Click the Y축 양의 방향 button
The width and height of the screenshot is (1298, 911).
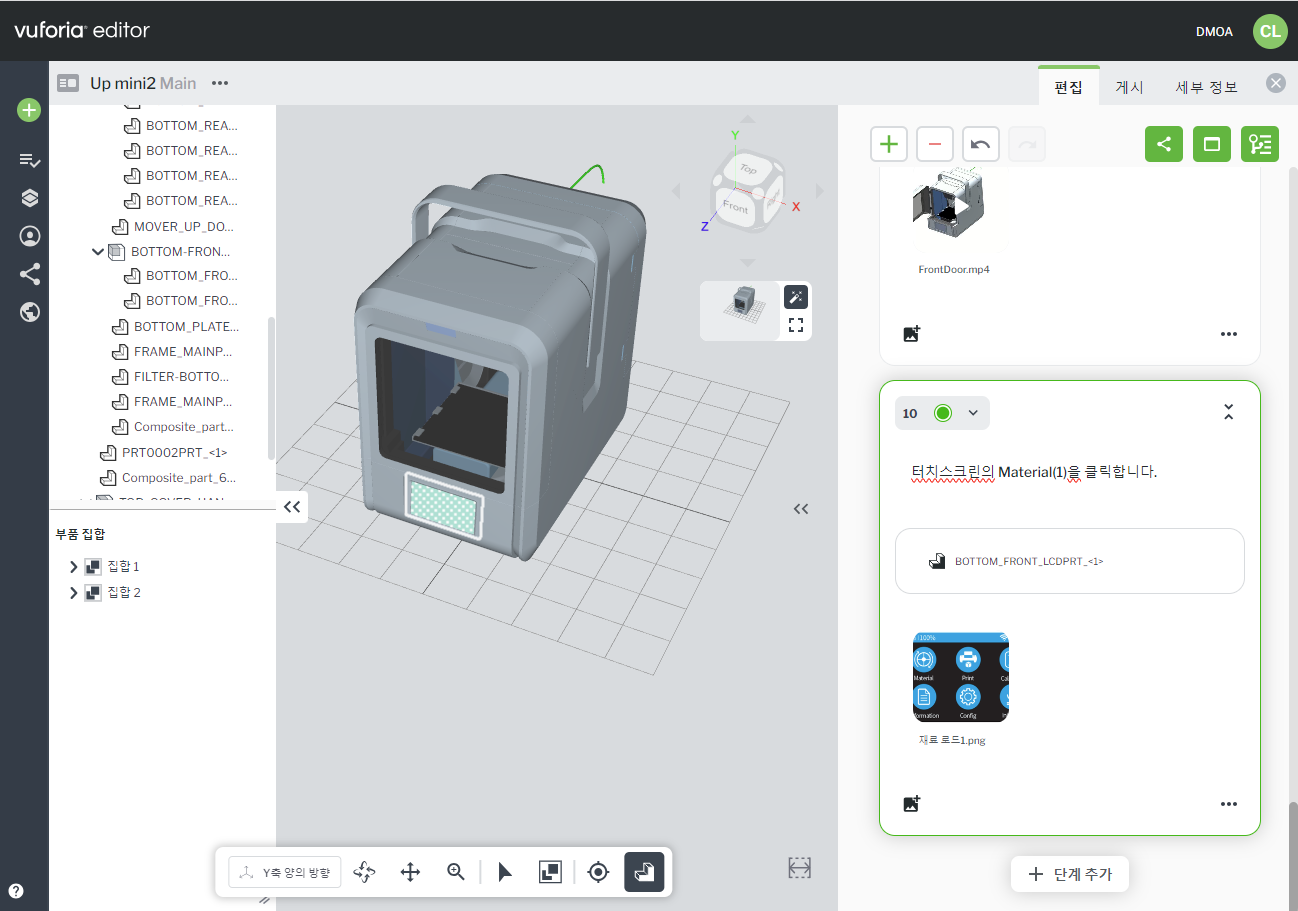coord(285,872)
